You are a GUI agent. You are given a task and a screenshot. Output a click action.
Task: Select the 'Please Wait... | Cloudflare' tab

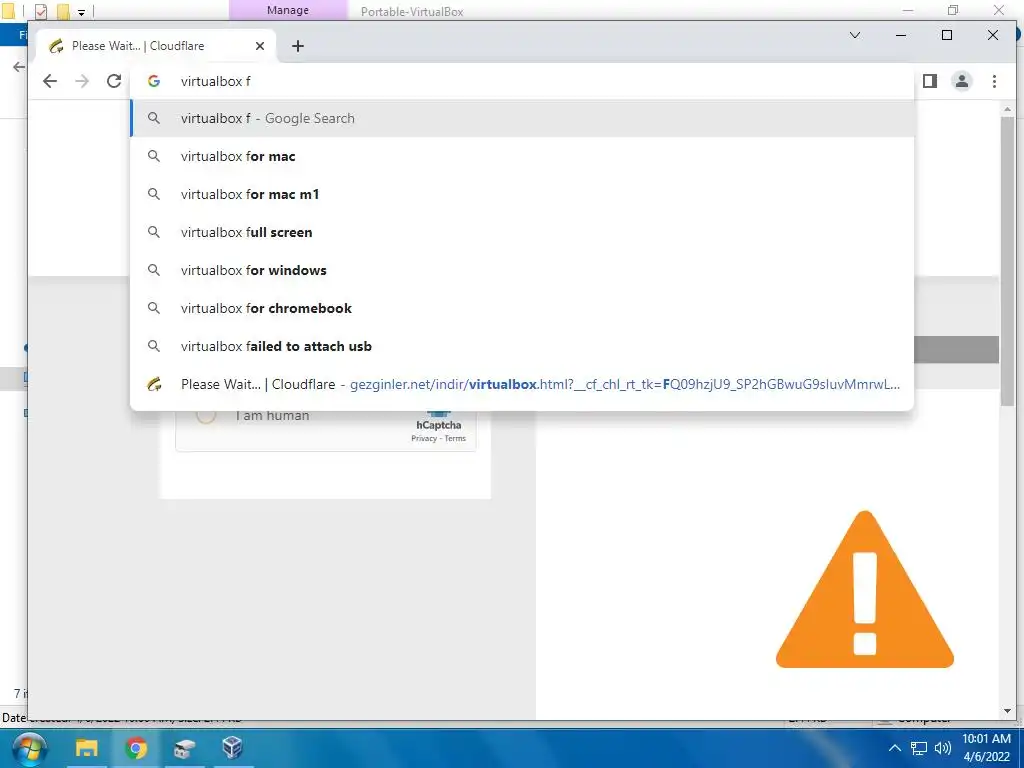pyautogui.click(x=157, y=46)
